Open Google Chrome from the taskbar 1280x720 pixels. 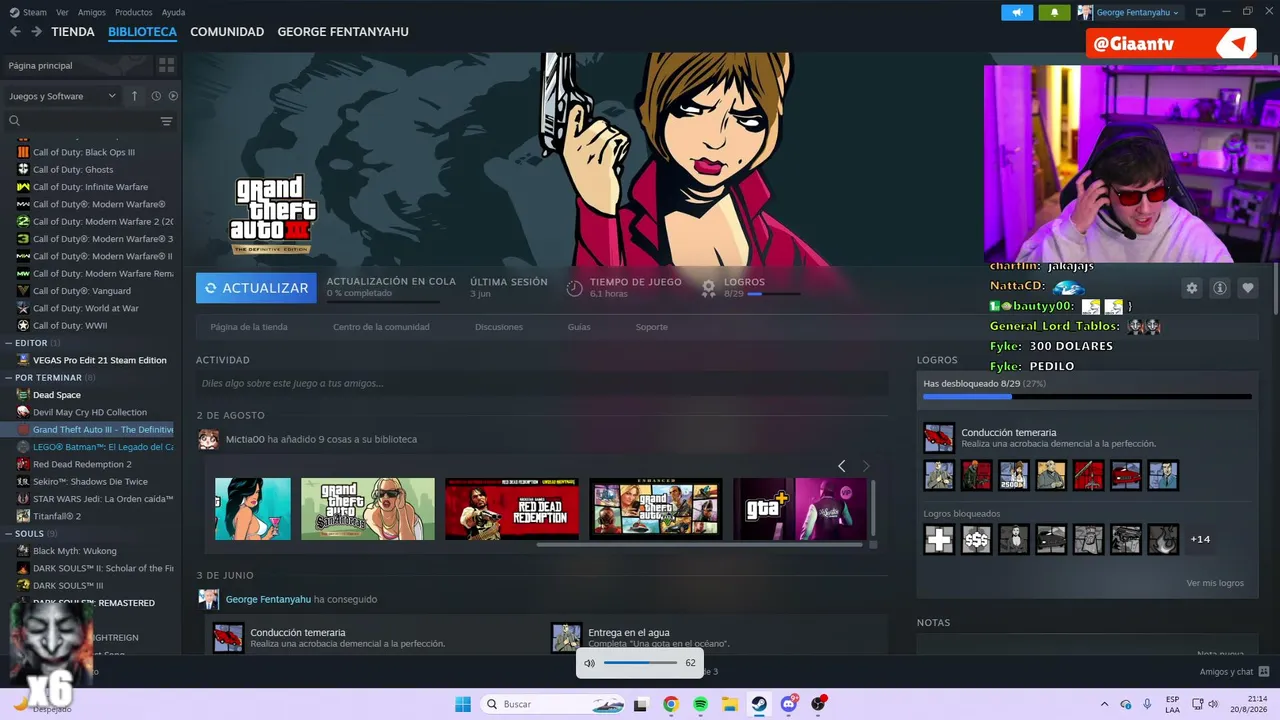[x=671, y=704]
